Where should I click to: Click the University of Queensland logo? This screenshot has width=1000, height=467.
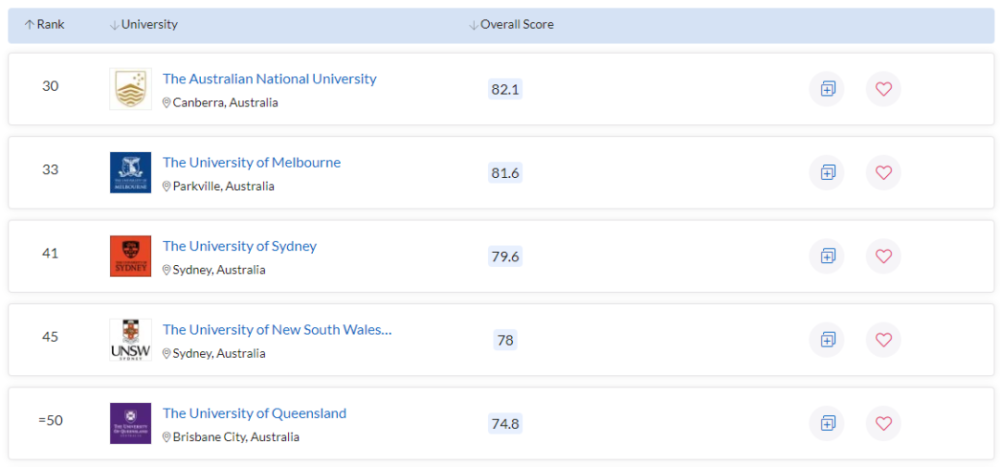click(131, 424)
